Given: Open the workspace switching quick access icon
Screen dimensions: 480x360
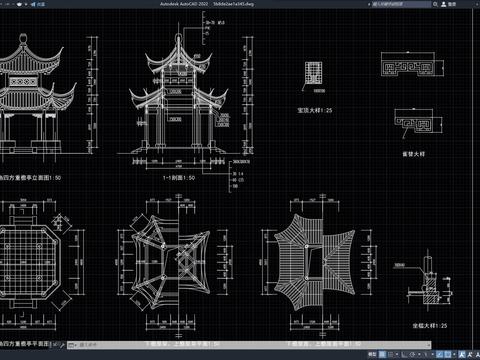Looking at the screenshot, I should click(19, 4).
